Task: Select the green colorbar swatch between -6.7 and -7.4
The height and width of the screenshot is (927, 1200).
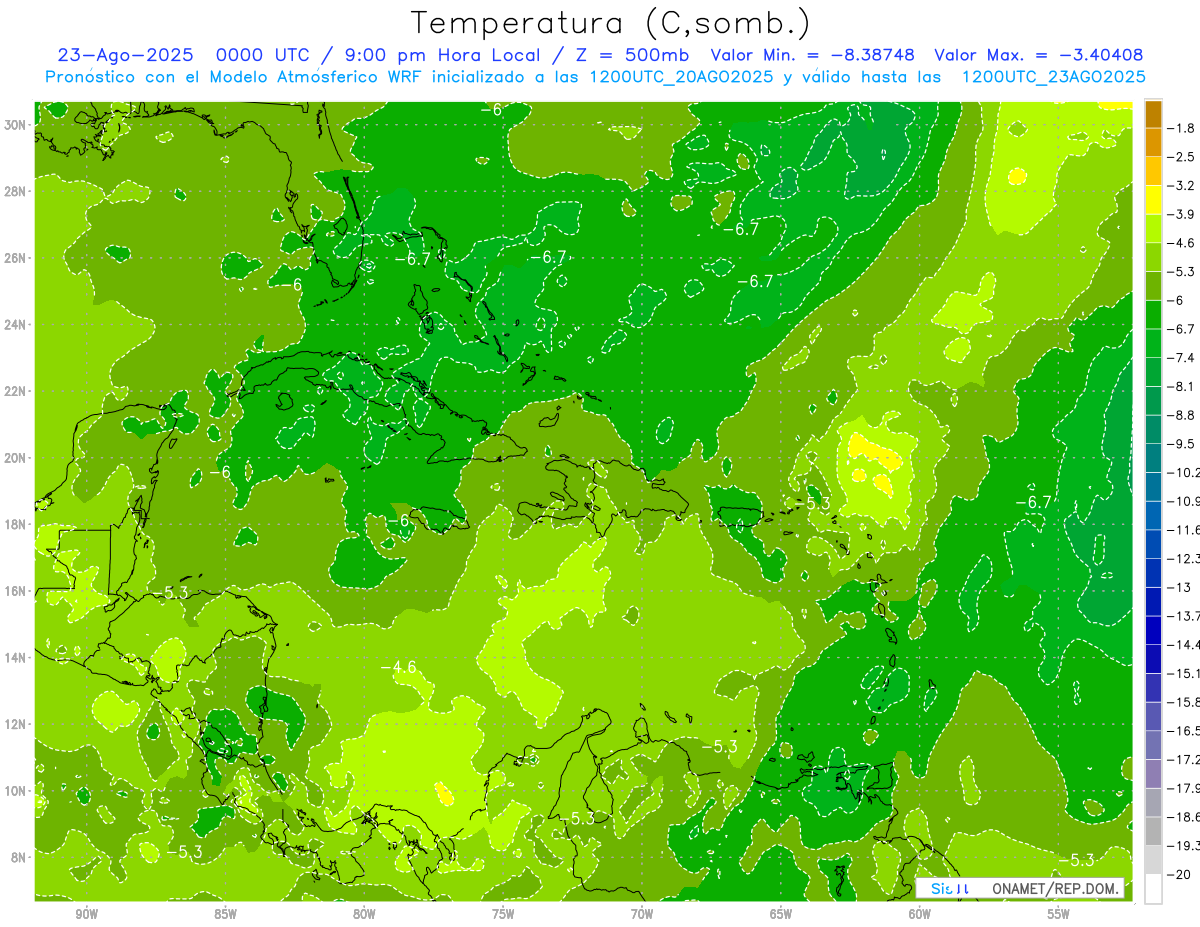Action: click(x=1153, y=343)
